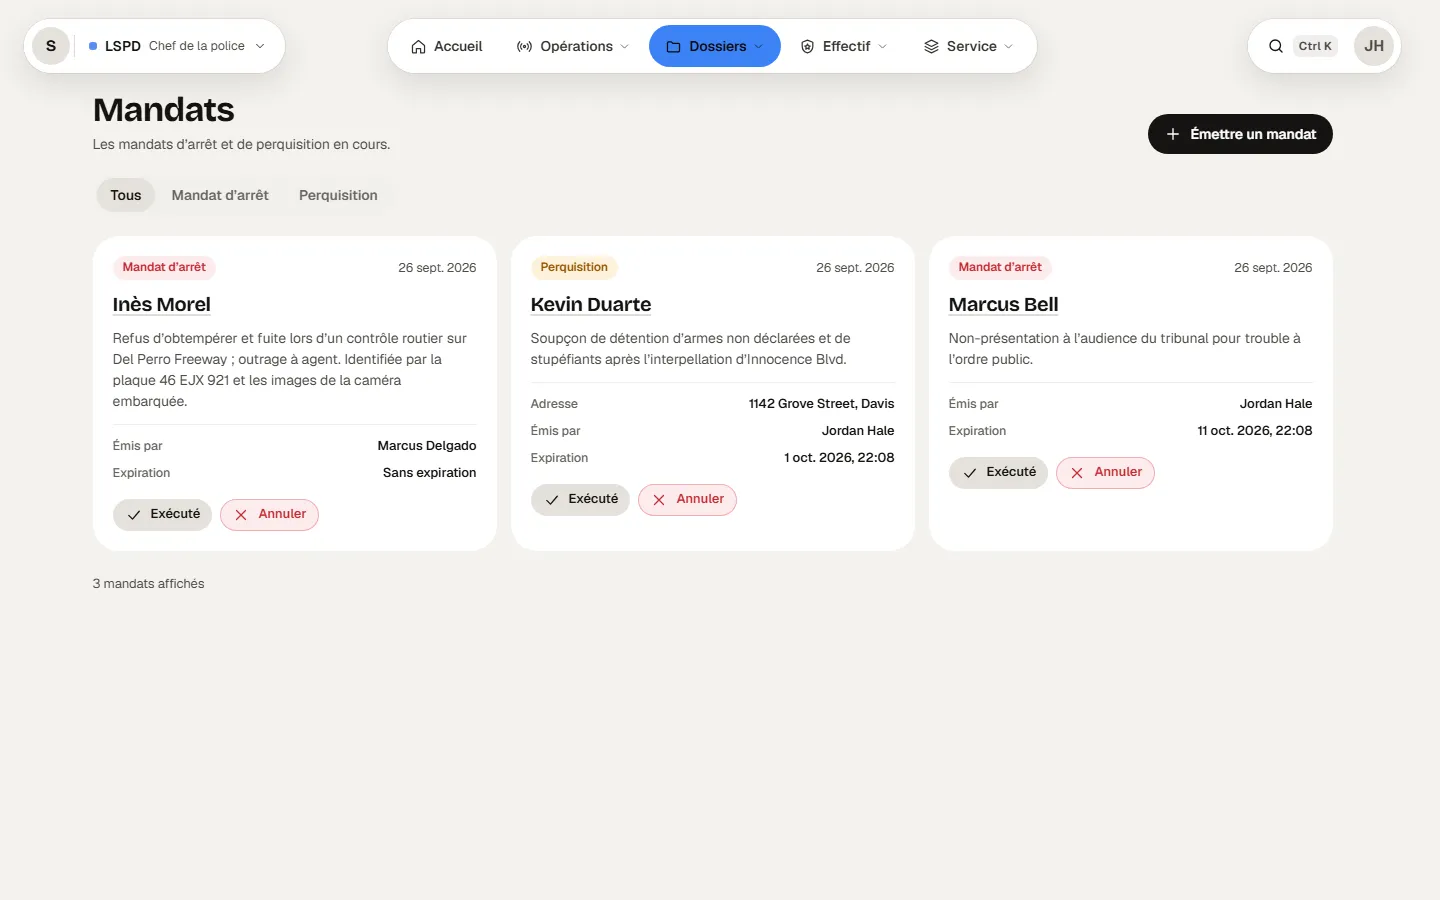Expand the Opérations chevron
Image resolution: width=1440 pixels, height=900 pixels.
(x=625, y=47)
